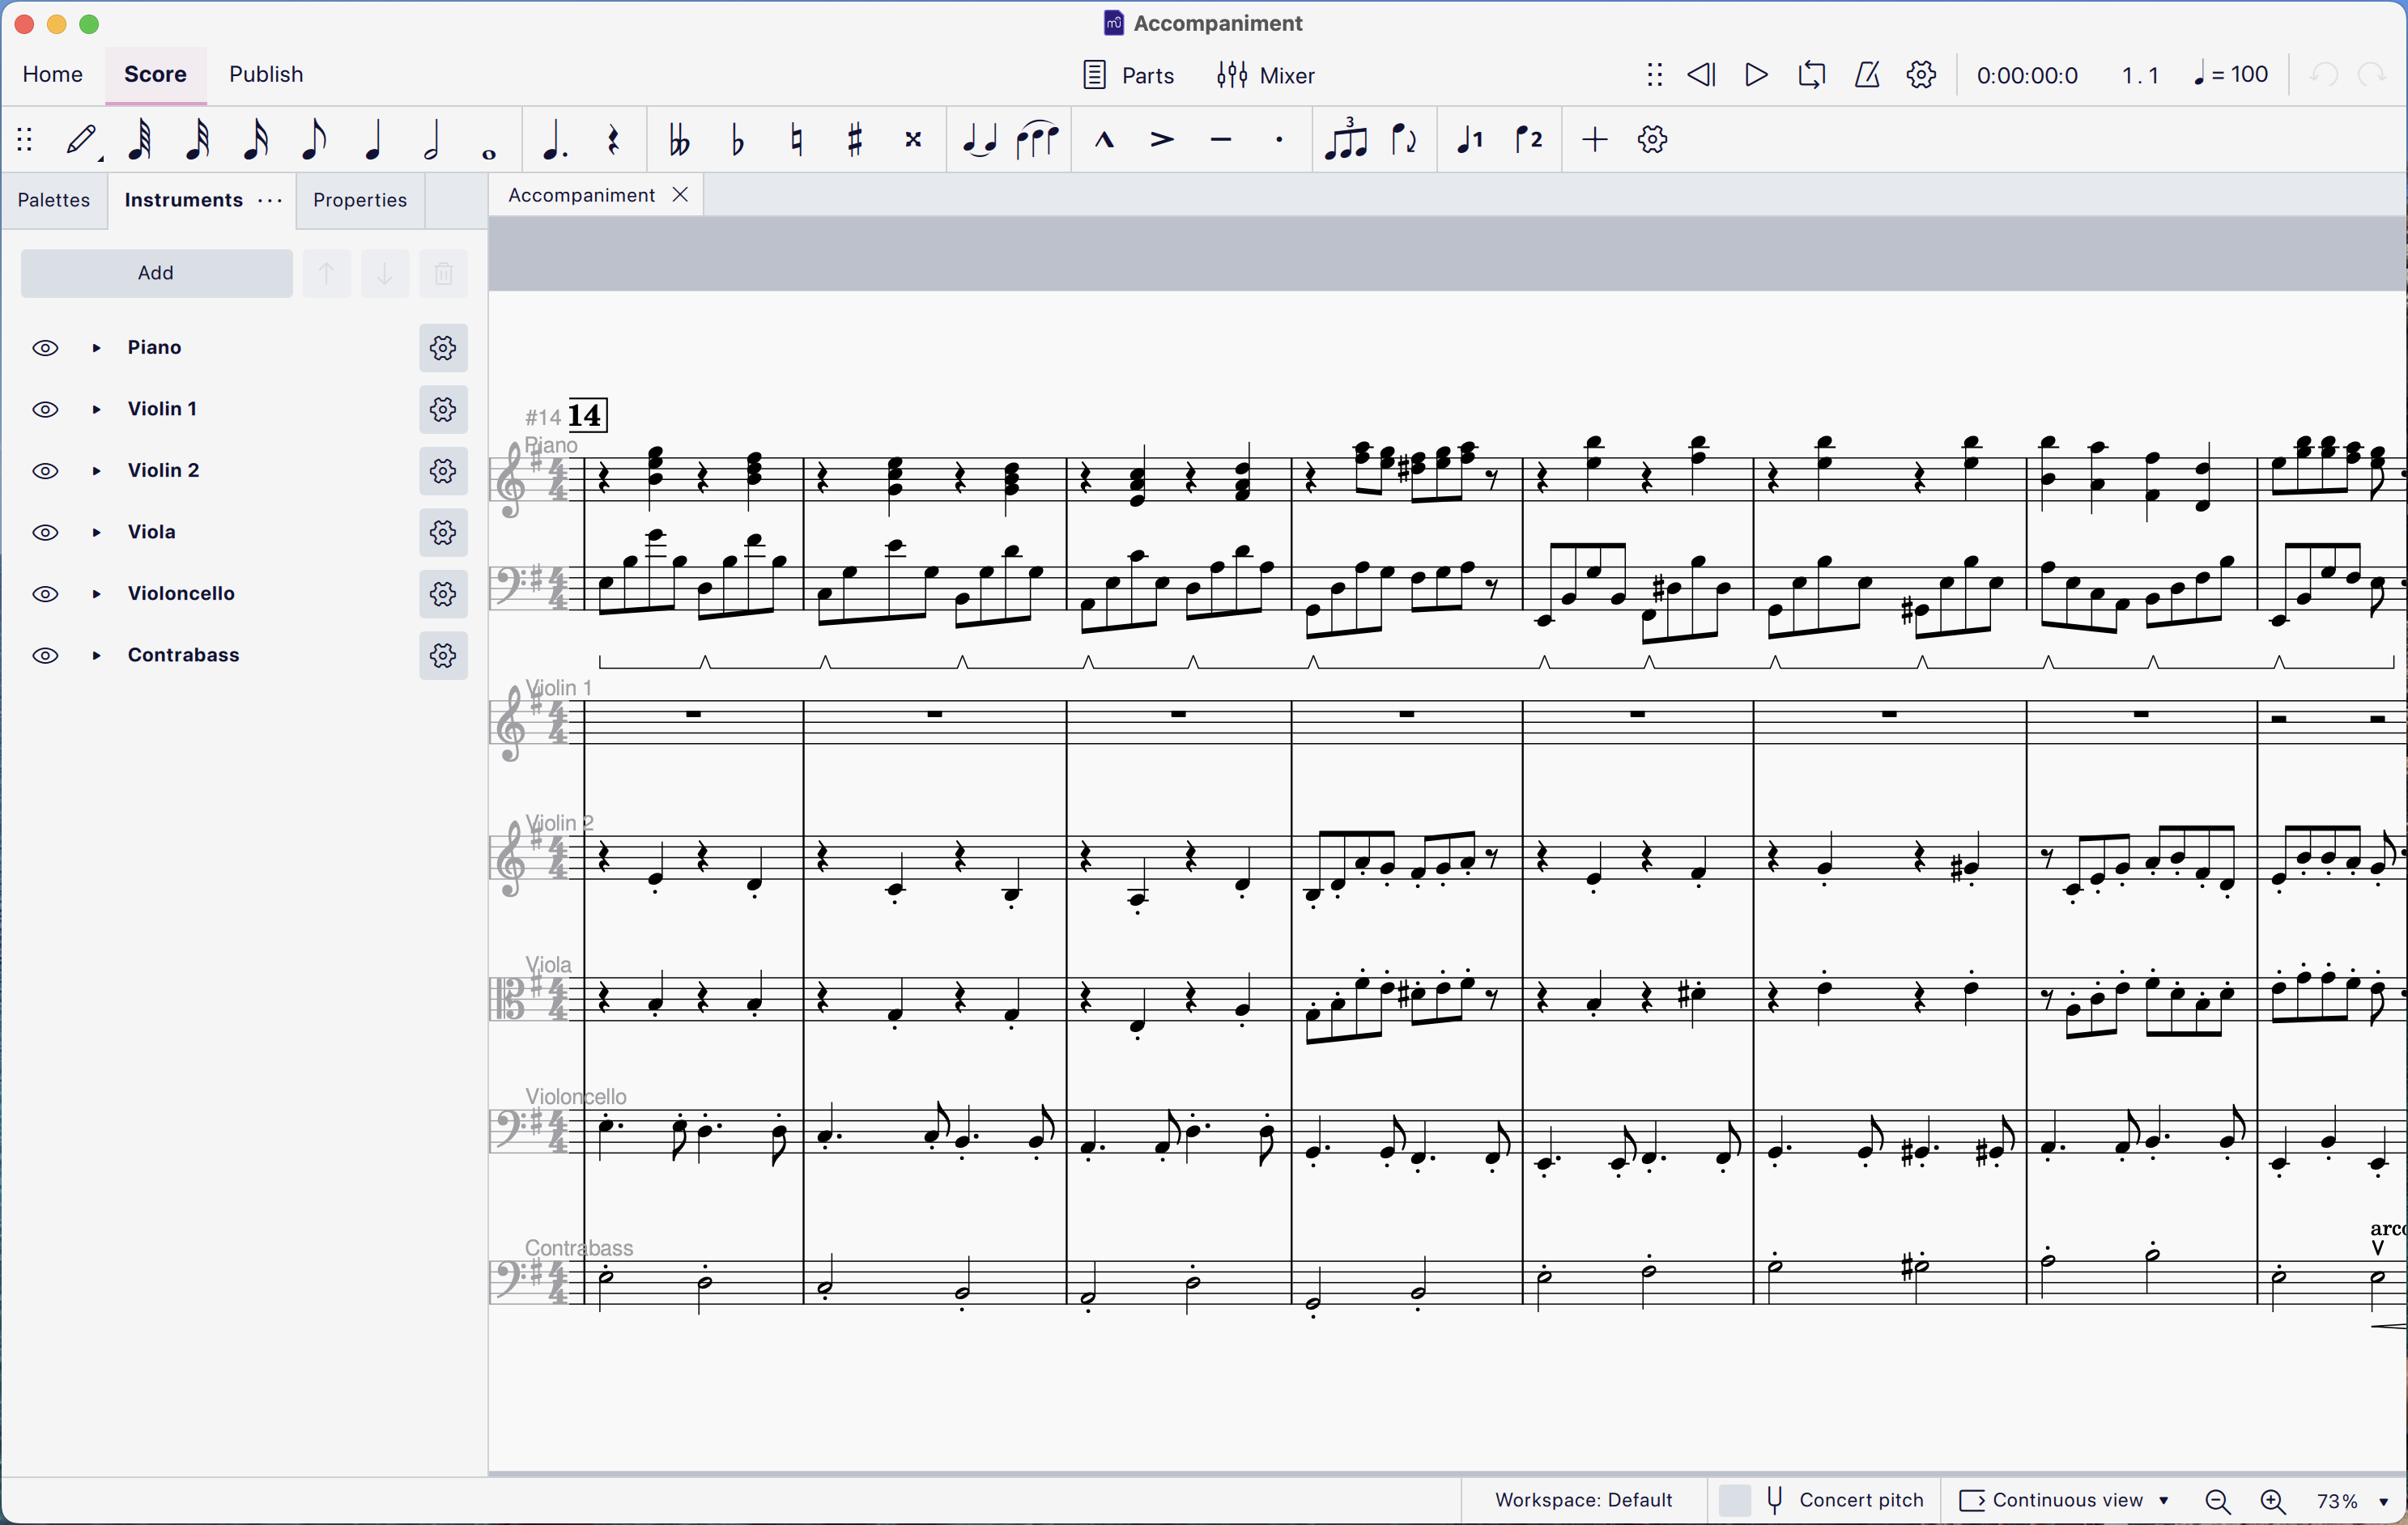Hide the Piano instrument
The width and height of the screenshot is (2408, 1525).
(x=45, y=348)
